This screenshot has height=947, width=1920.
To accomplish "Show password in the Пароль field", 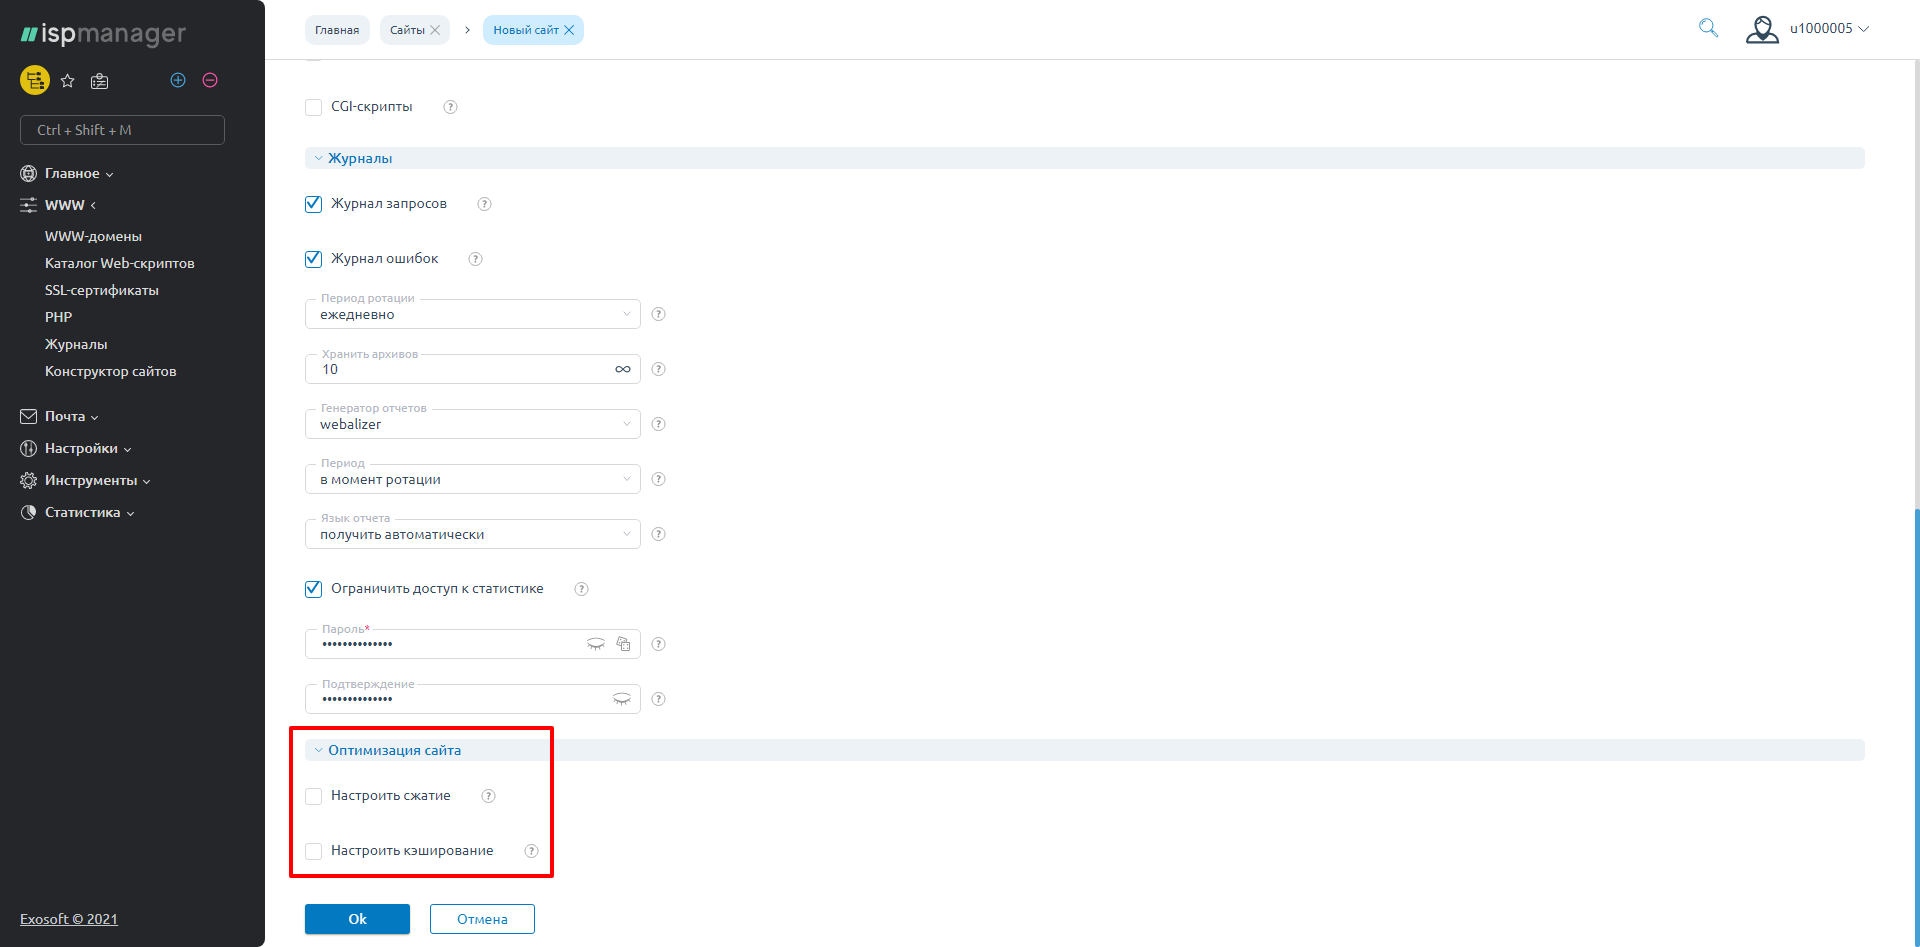I will 596,644.
